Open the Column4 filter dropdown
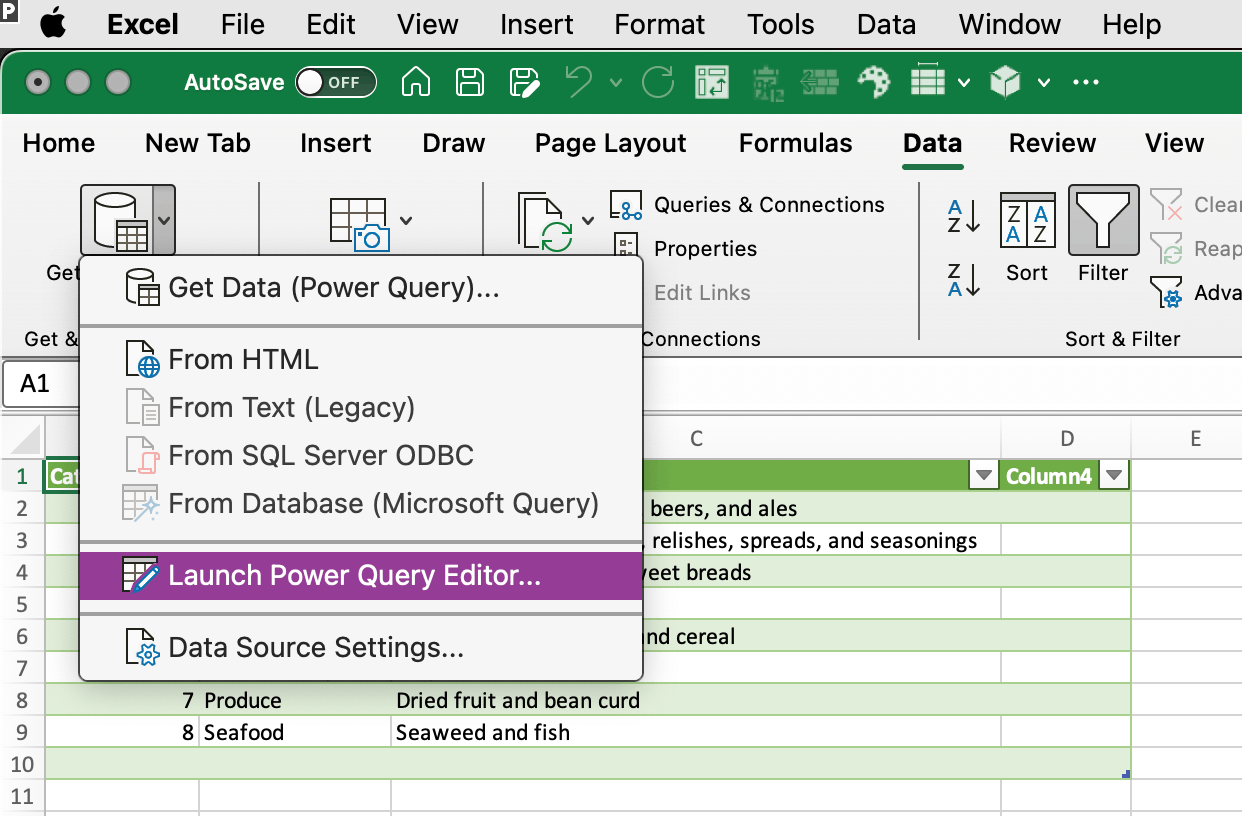This screenshot has height=816, width=1242. tap(1114, 476)
